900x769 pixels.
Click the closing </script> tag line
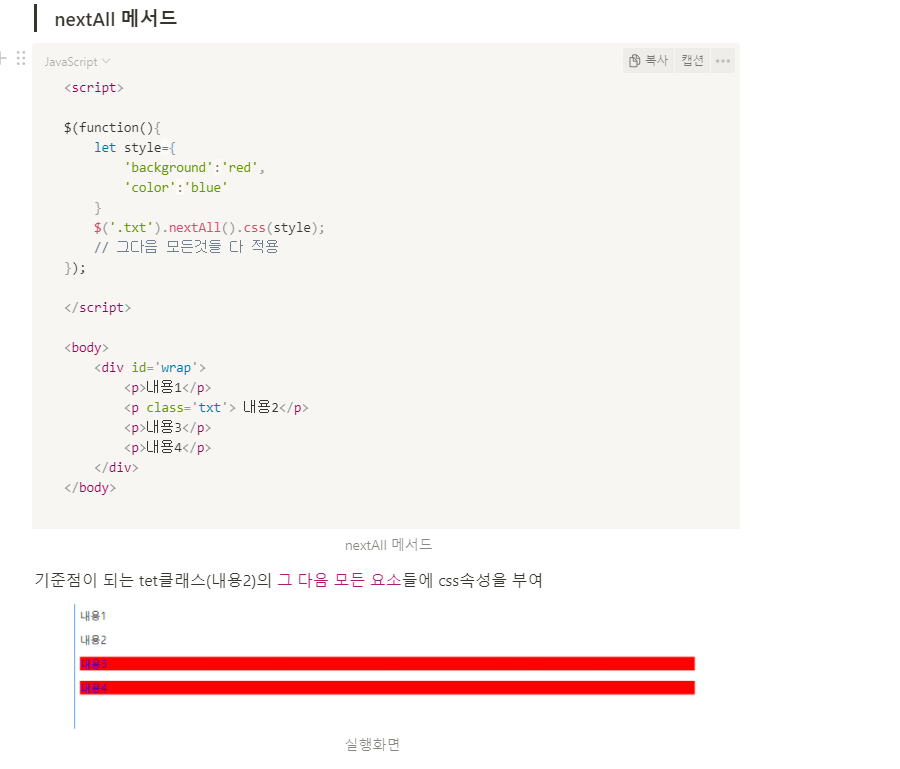[97, 308]
